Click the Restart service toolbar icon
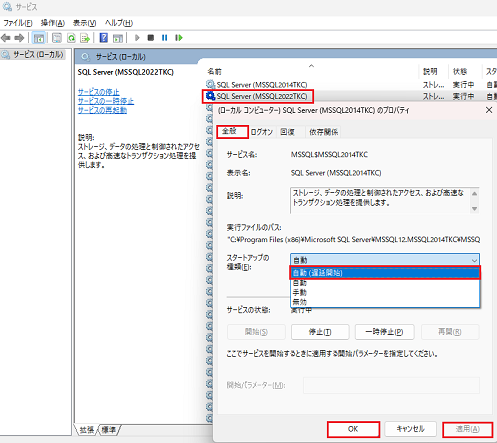Image resolution: width=497 pixels, height=443 pixels. pos(179,38)
